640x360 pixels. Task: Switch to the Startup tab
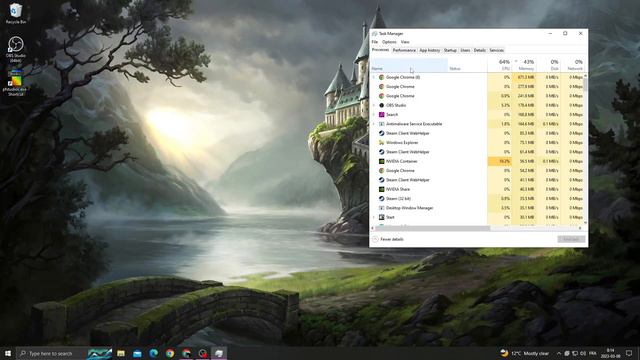[x=450, y=50]
